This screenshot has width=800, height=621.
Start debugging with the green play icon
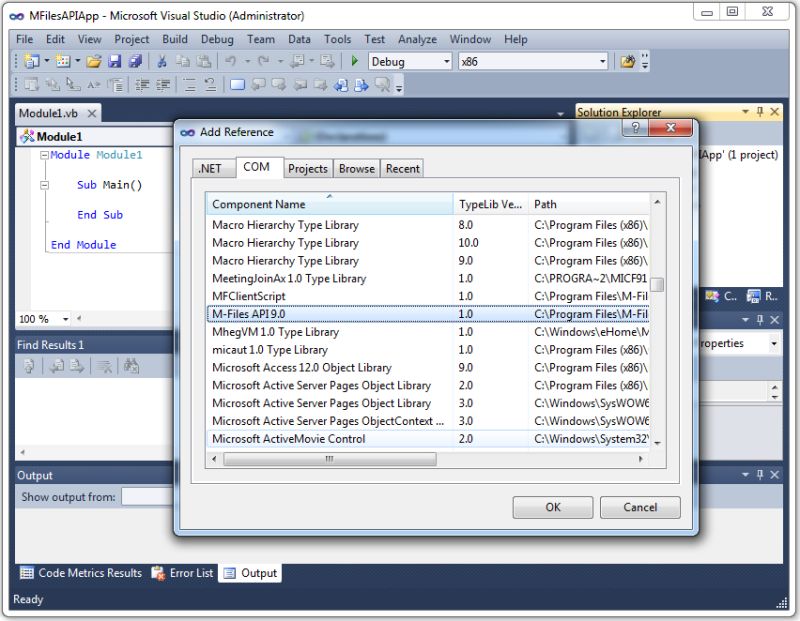(x=355, y=61)
